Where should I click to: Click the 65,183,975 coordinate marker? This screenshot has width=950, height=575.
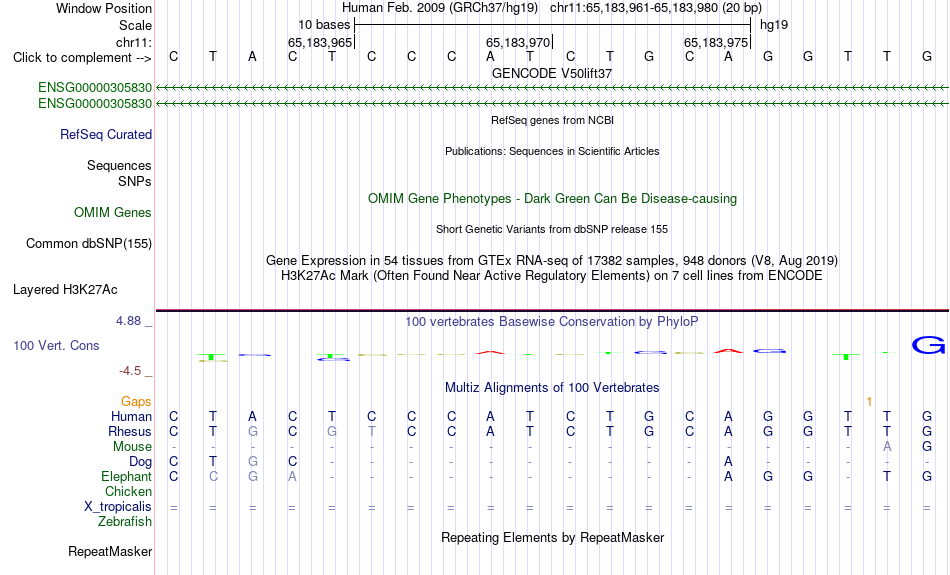pyautogui.click(x=716, y=42)
